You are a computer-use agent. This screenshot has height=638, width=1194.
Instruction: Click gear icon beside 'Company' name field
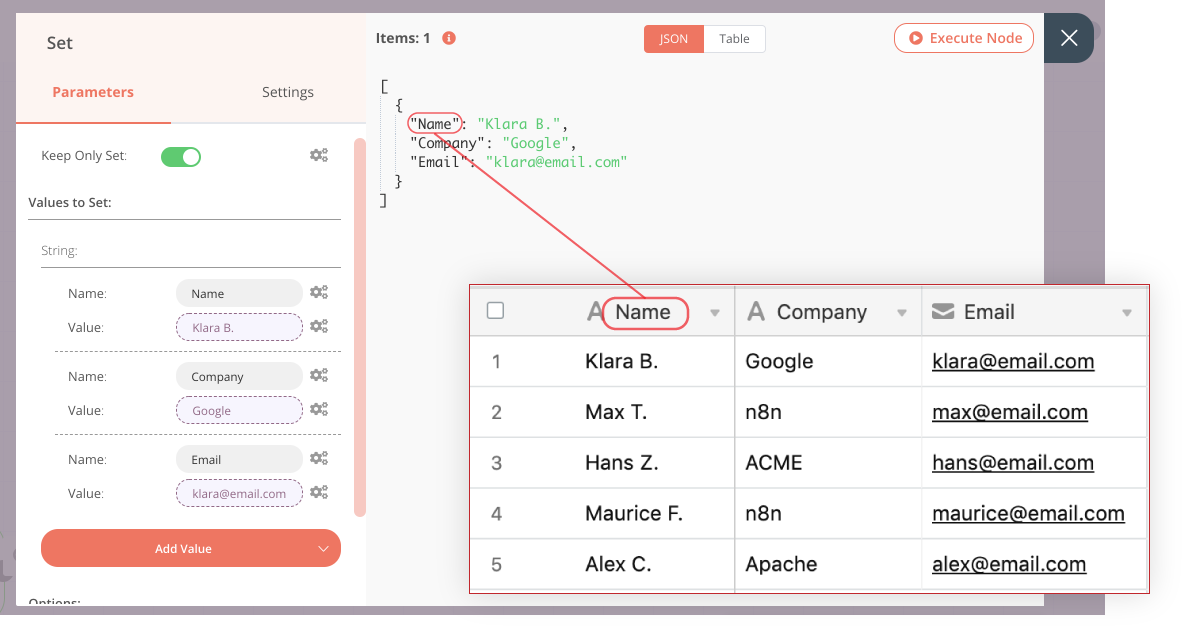click(319, 375)
